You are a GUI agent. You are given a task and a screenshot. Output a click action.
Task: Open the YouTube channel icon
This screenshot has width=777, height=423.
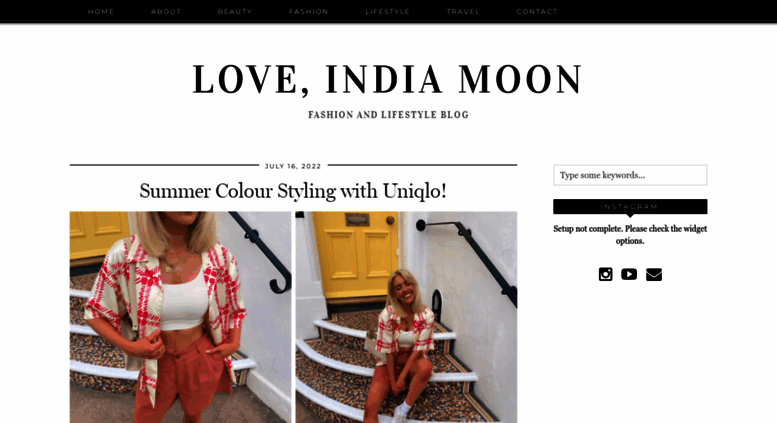(629, 274)
